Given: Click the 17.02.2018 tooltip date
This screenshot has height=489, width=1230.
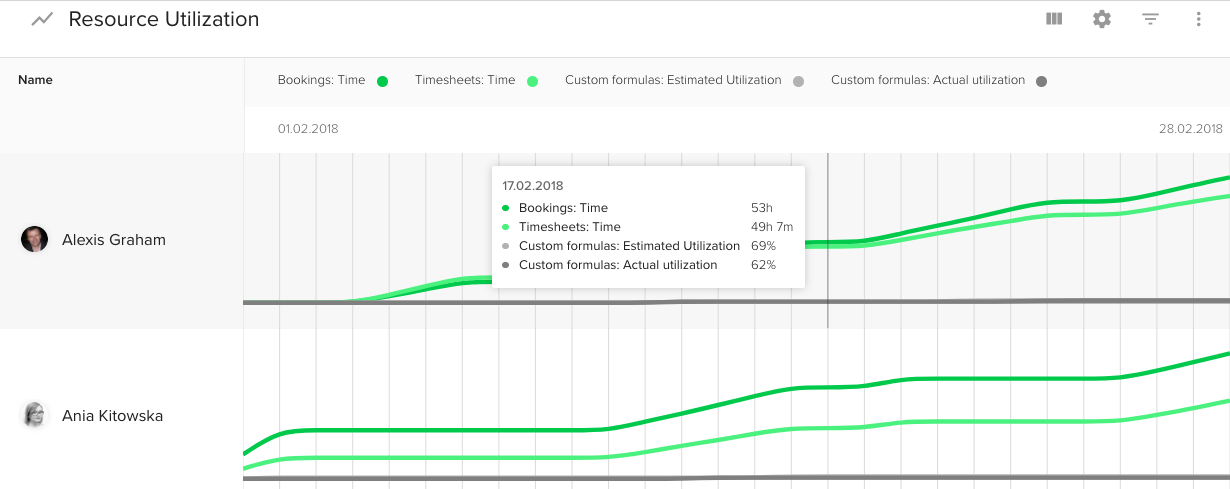Looking at the screenshot, I should [x=533, y=186].
